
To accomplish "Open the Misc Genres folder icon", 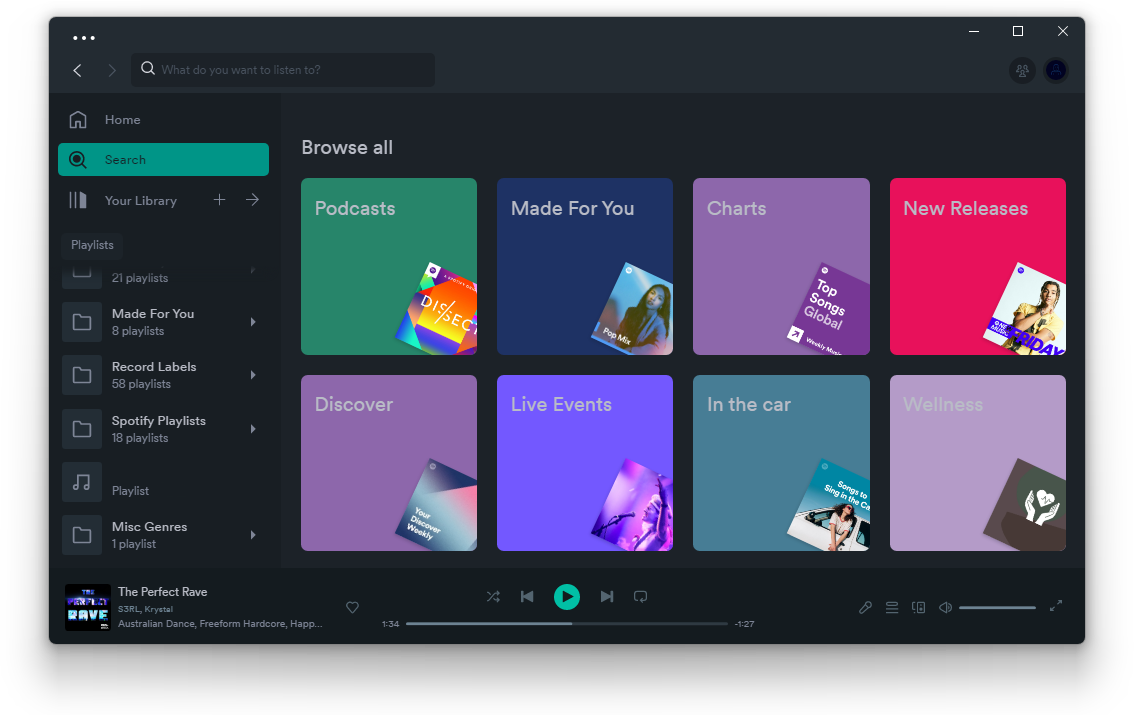I will pyautogui.click(x=82, y=535).
